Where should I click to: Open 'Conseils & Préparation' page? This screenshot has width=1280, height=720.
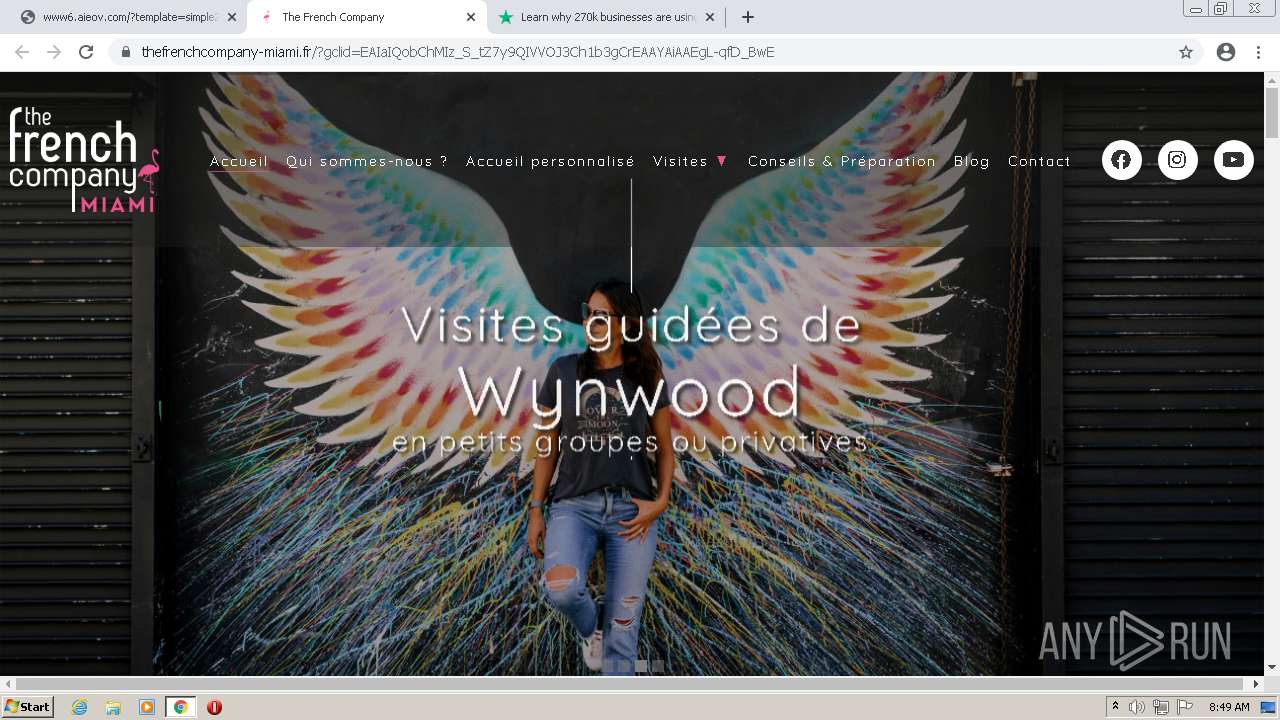(x=842, y=161)
